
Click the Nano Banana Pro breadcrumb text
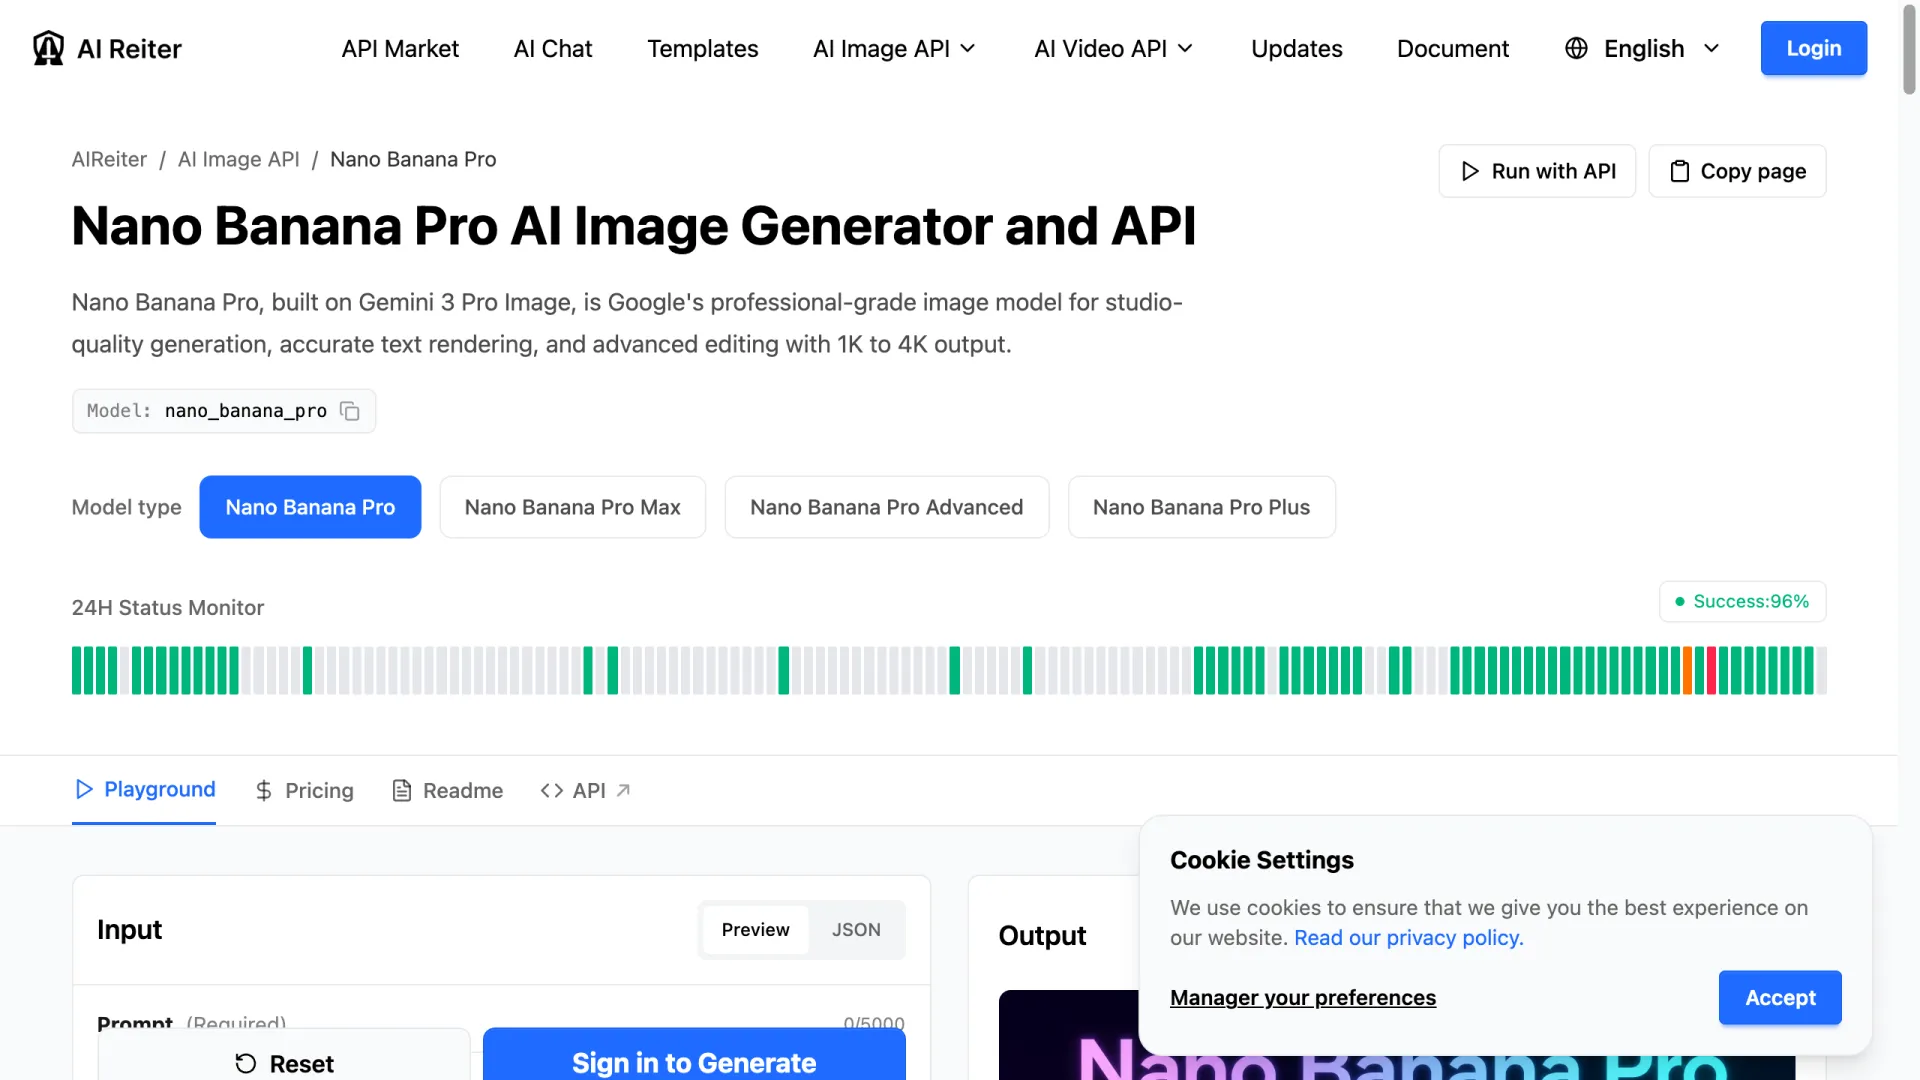coord(413,159)
